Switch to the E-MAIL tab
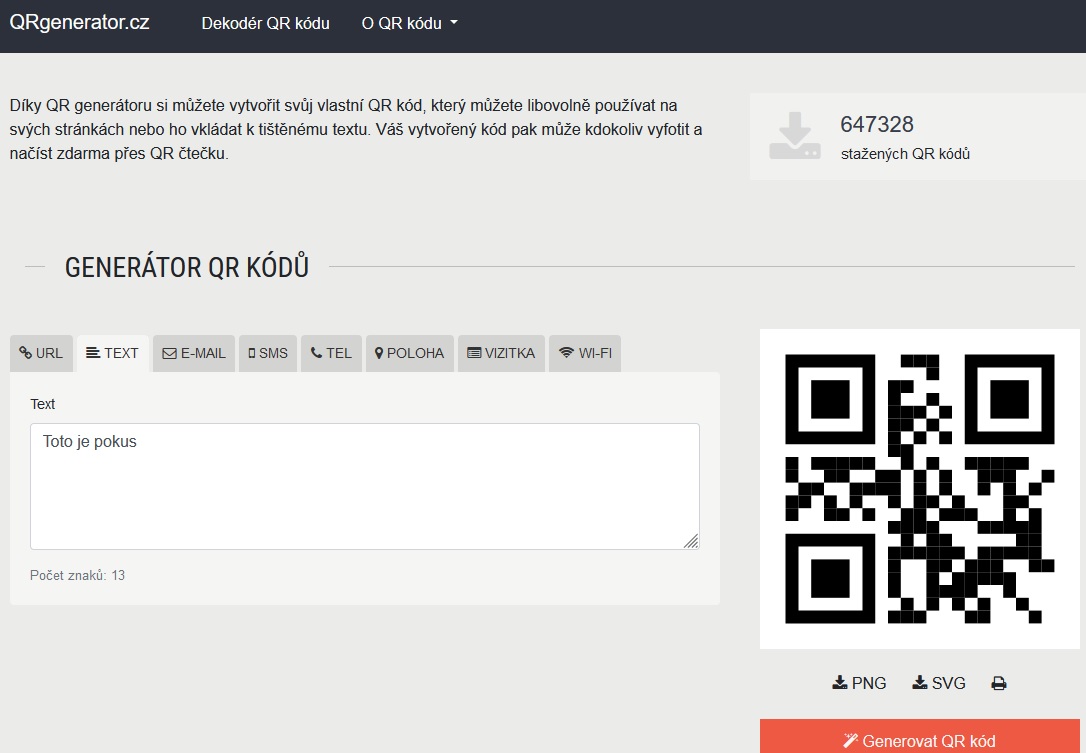The height and width of the screenshot is (753, 1086). [x=194, y=353]
